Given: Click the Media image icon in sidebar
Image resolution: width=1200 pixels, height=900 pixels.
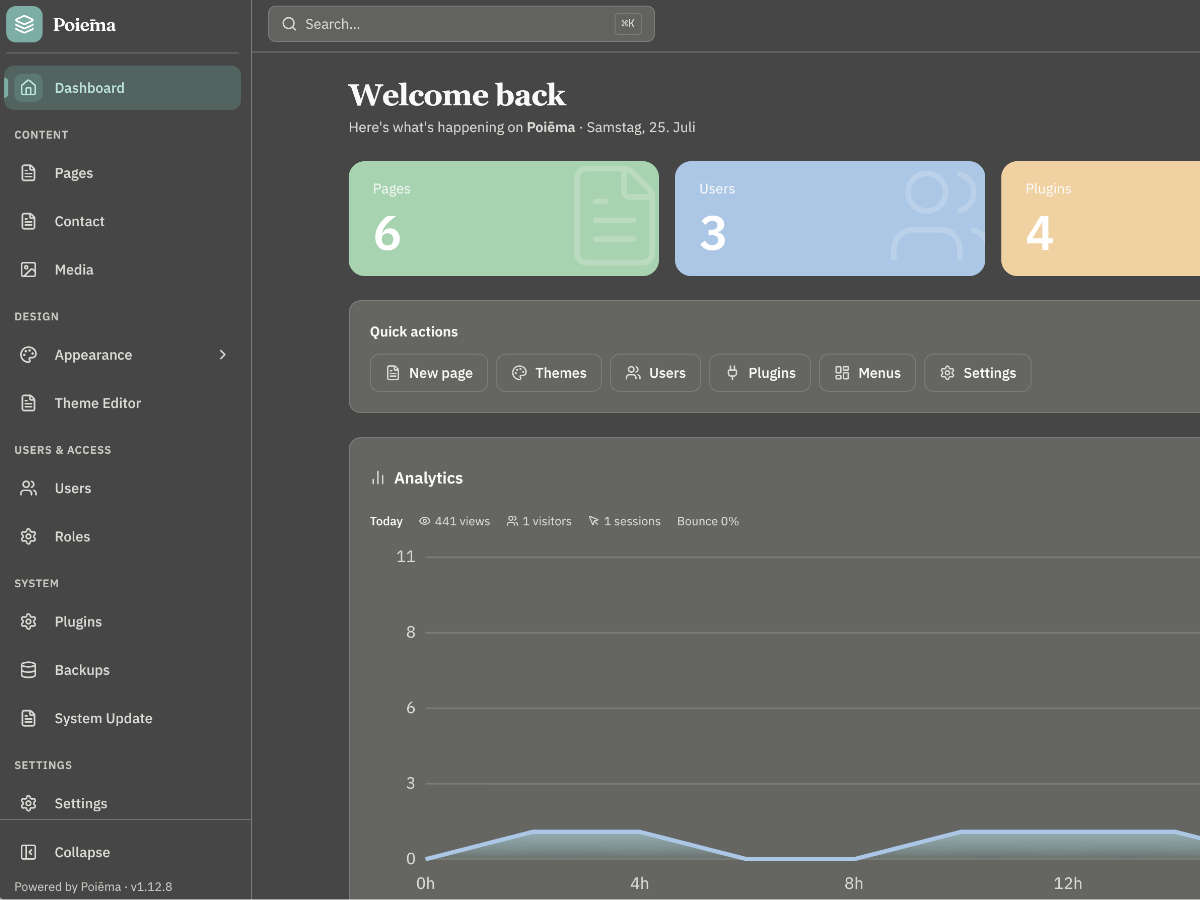Looking at the screenshot, I should point(29,269).
